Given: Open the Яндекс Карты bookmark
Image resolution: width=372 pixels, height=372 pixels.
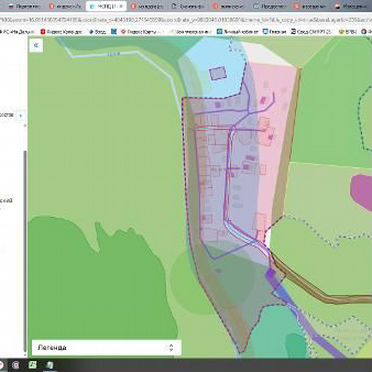Looking at the screenshot, I should pyautogui.click(x=140, y=32).
